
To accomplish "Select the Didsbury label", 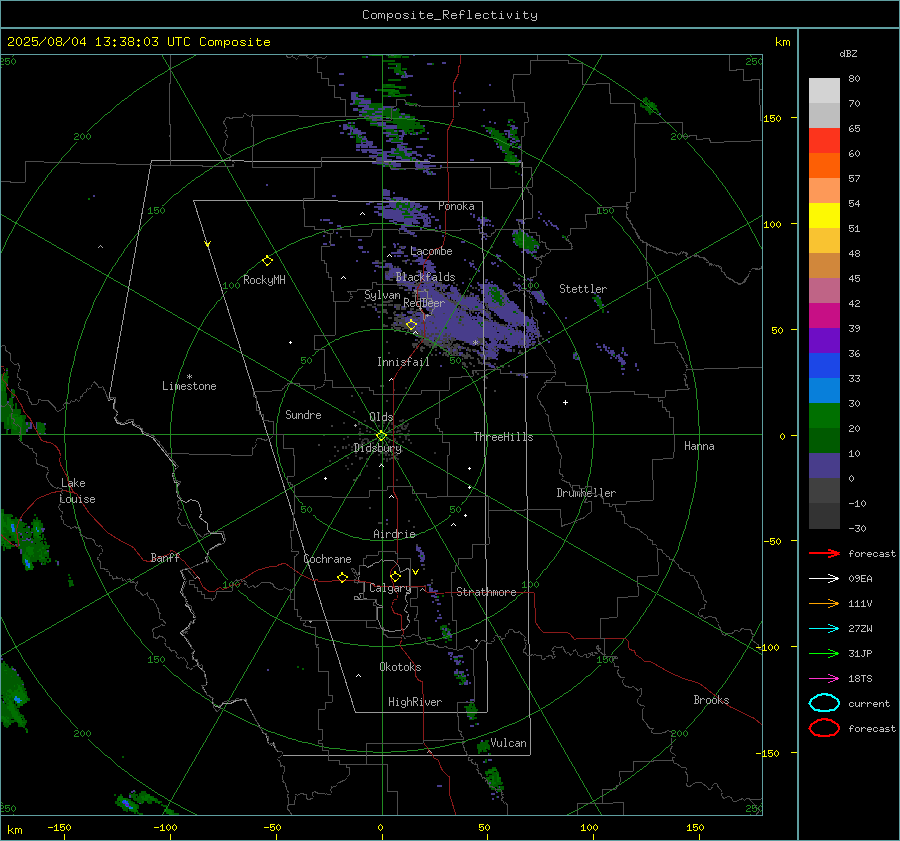I will tap(377, 448).
